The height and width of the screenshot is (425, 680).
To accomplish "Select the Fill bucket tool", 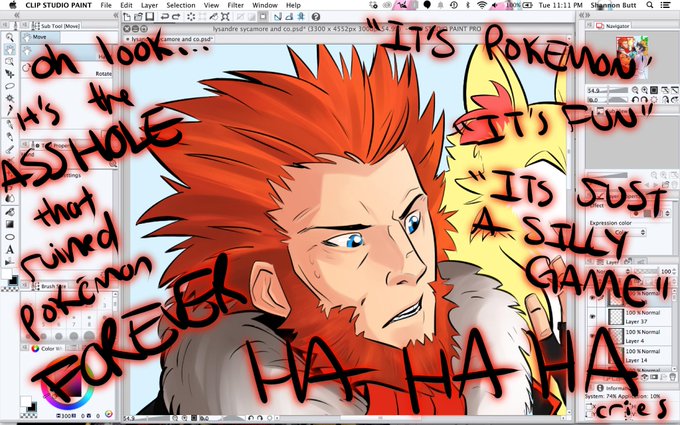I will coord(9,212).
